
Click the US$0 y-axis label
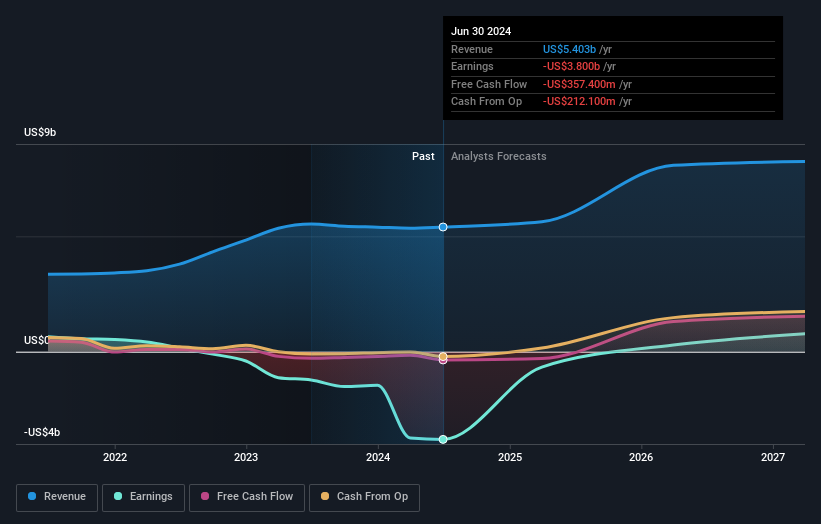tap(36, 340)
